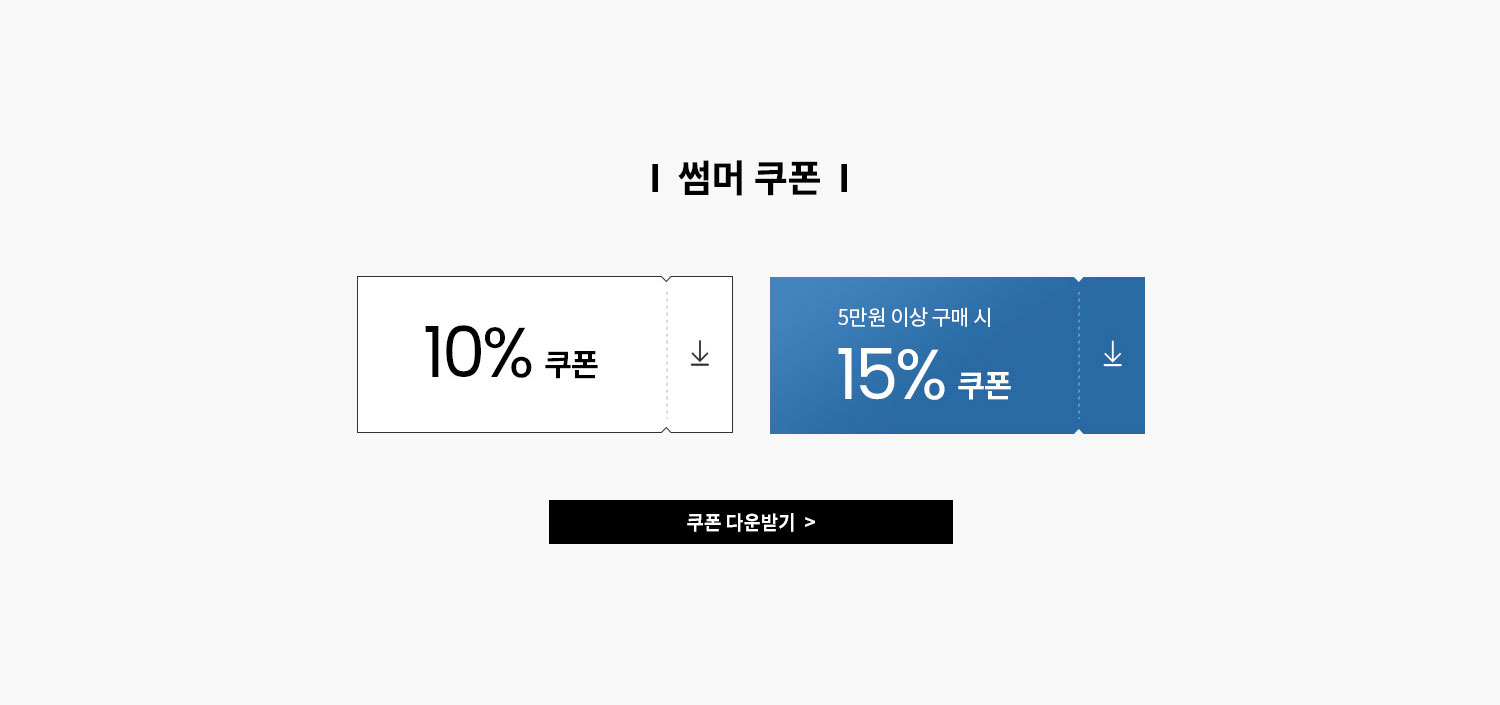Select the blue 15% 쿠폰 card
The width and height of the screenshot is (1500, 705).
[x=957, y=355]
